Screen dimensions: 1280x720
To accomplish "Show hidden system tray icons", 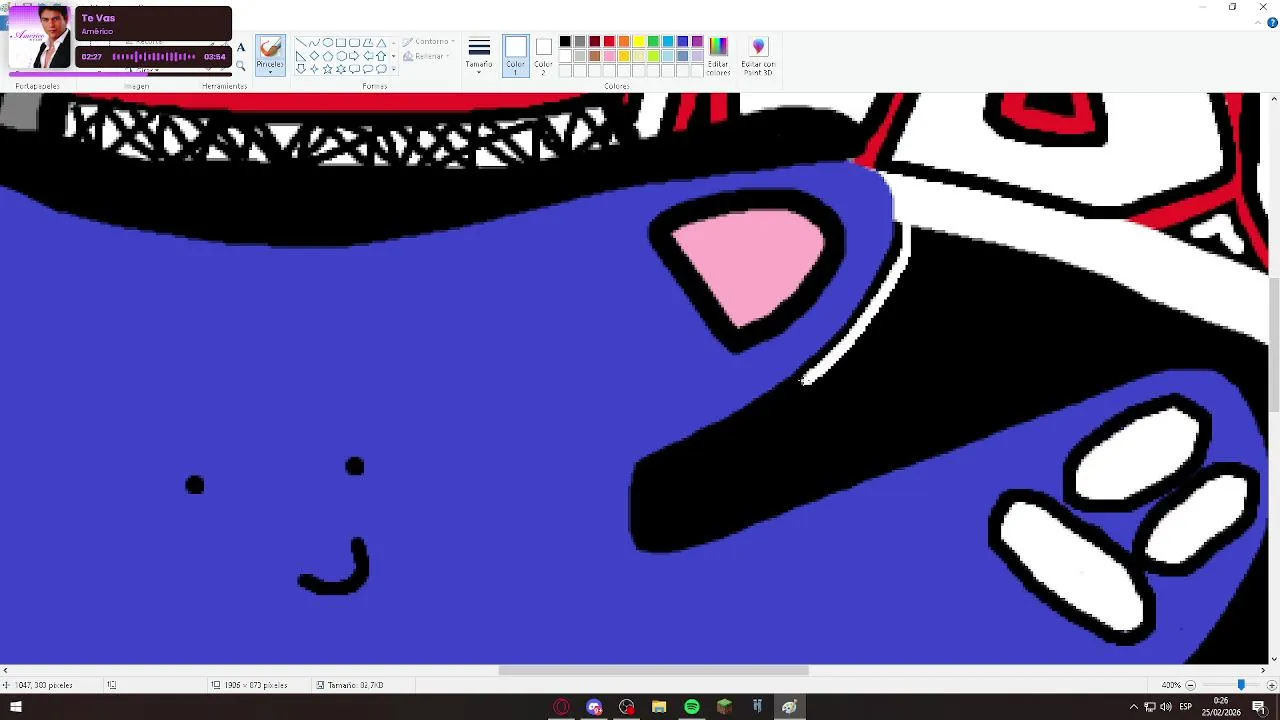I will [x=1133, y=707].
